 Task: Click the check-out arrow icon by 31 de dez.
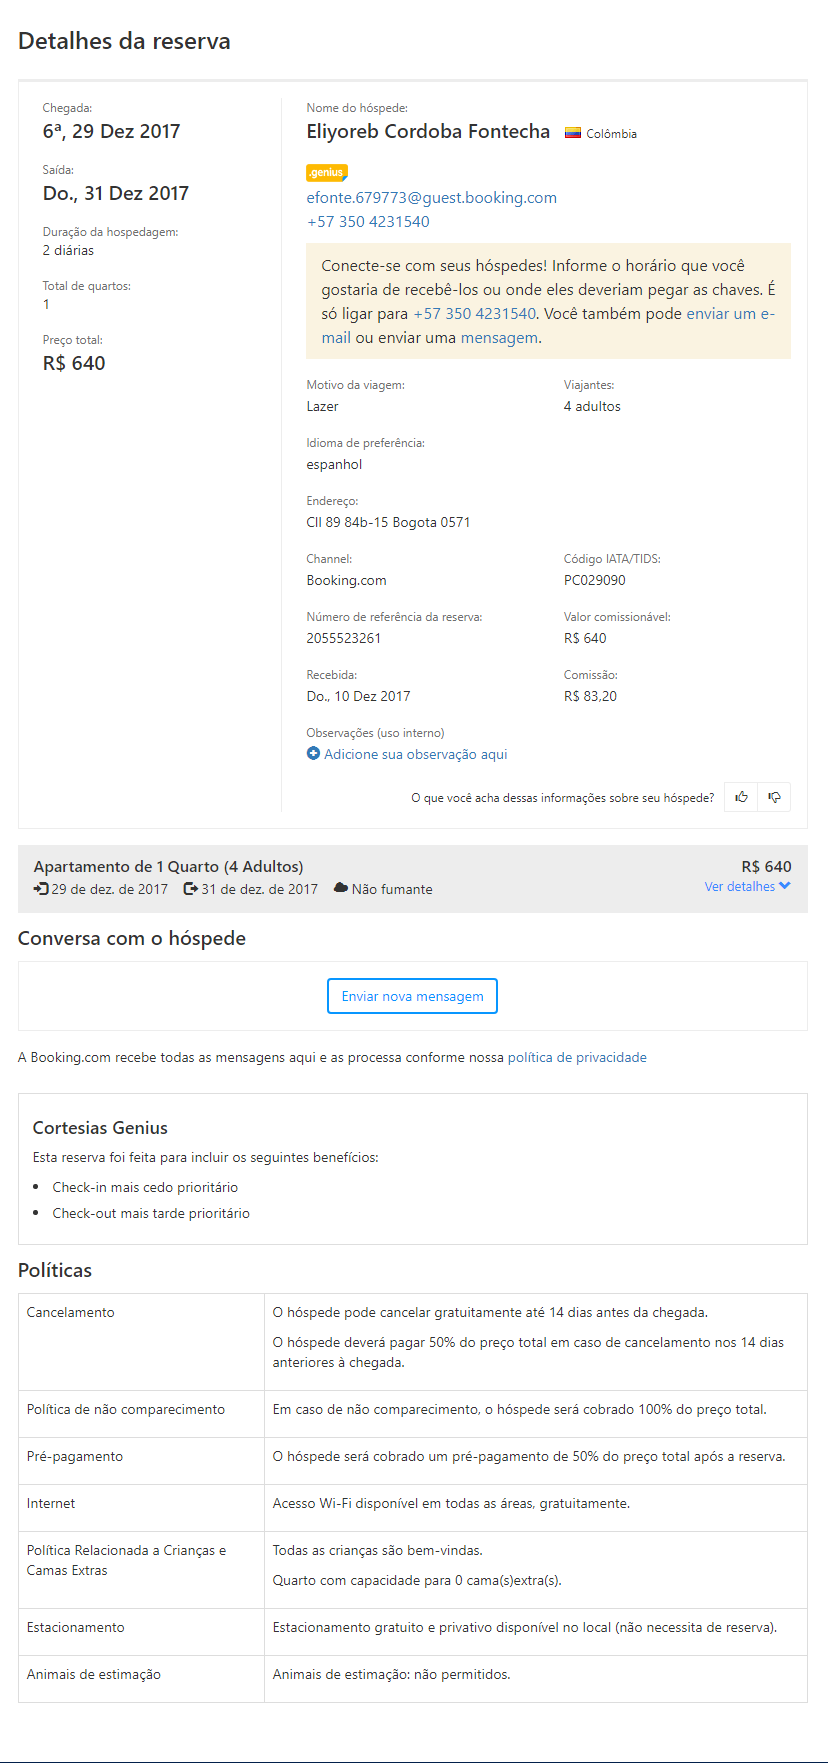pos(190,889)
